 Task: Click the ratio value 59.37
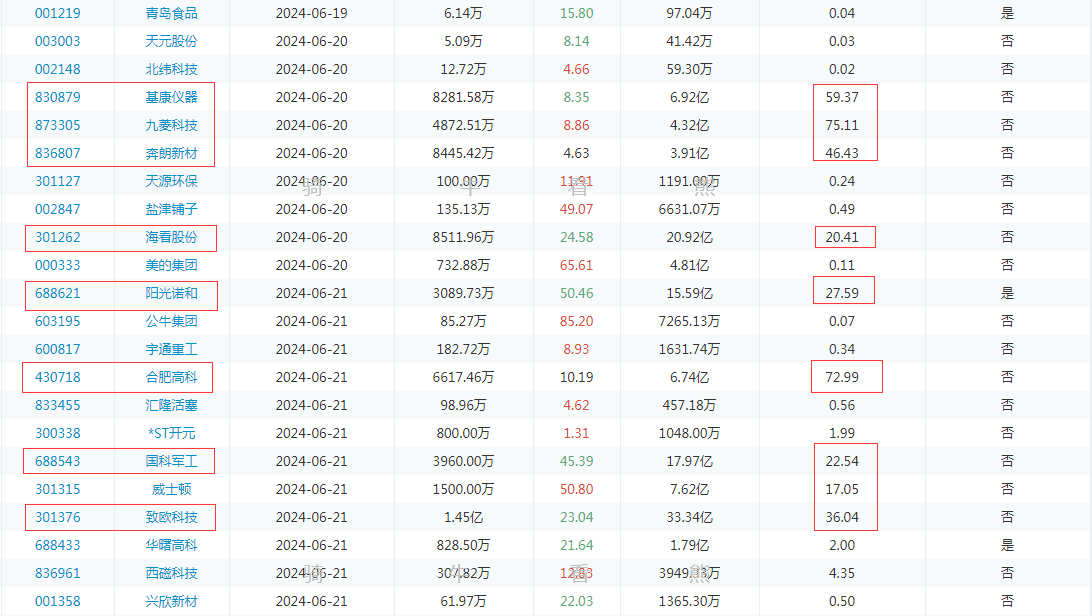[842, 97]
